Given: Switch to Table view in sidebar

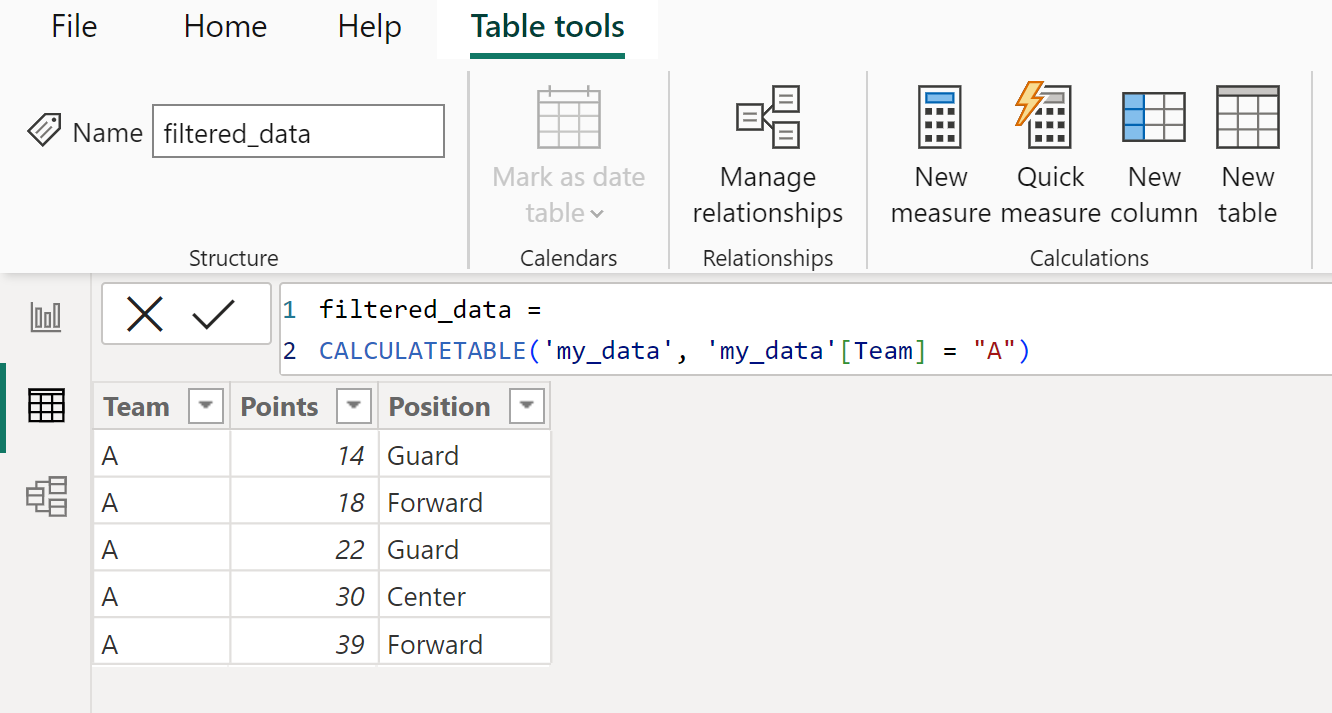Looking at the screenshot, I should [x=47, y=405].
